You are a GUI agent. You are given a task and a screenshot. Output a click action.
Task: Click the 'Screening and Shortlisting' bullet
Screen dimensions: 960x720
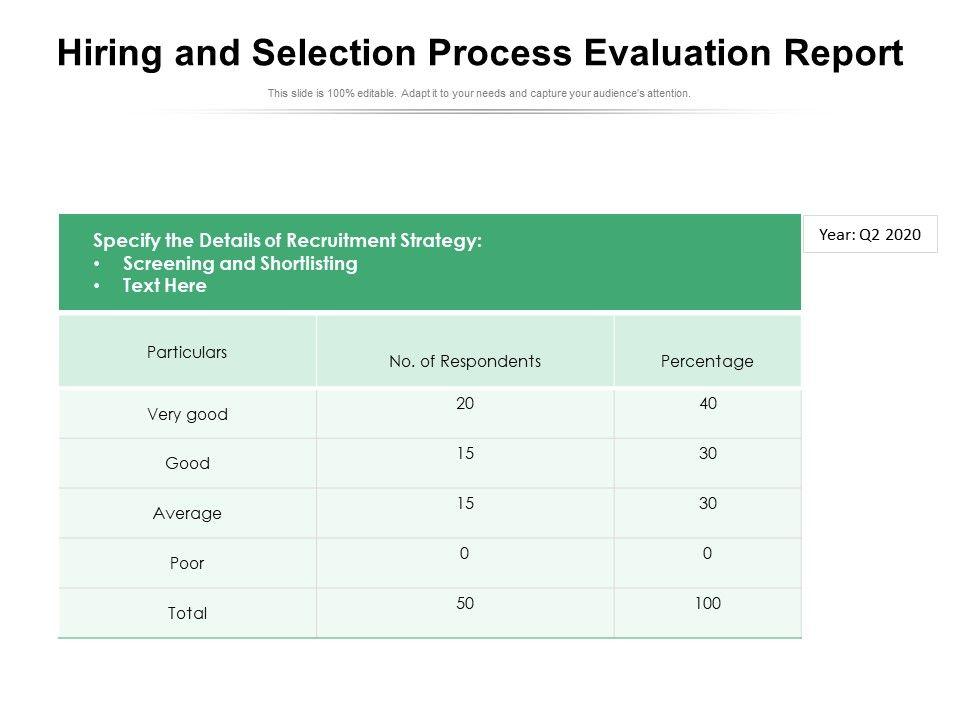(x=240, y=264)
